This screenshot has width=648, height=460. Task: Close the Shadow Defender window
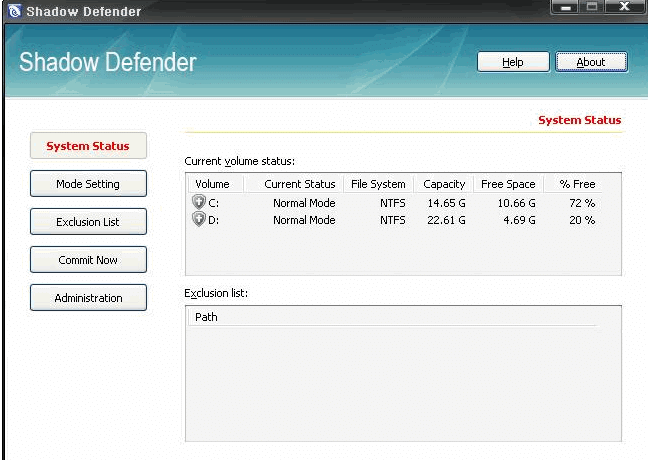click(x=625, y=7)
